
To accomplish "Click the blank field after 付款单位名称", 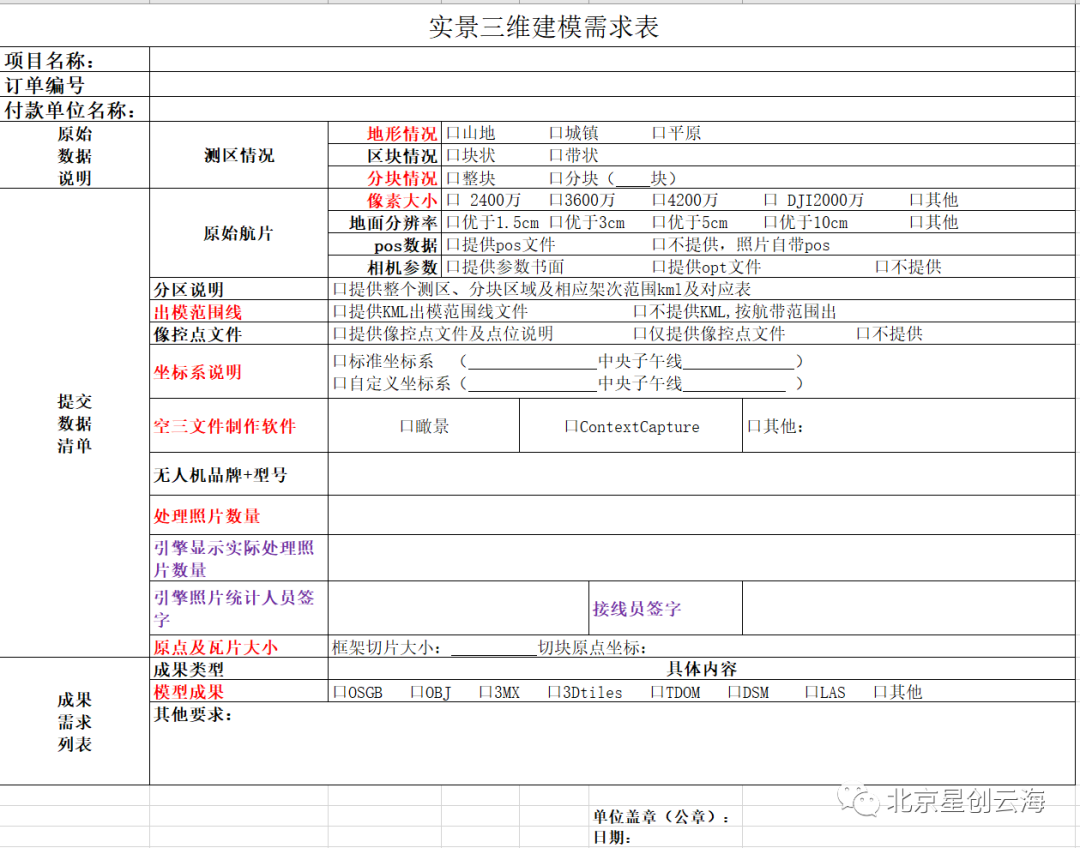I will coord(612,110).
